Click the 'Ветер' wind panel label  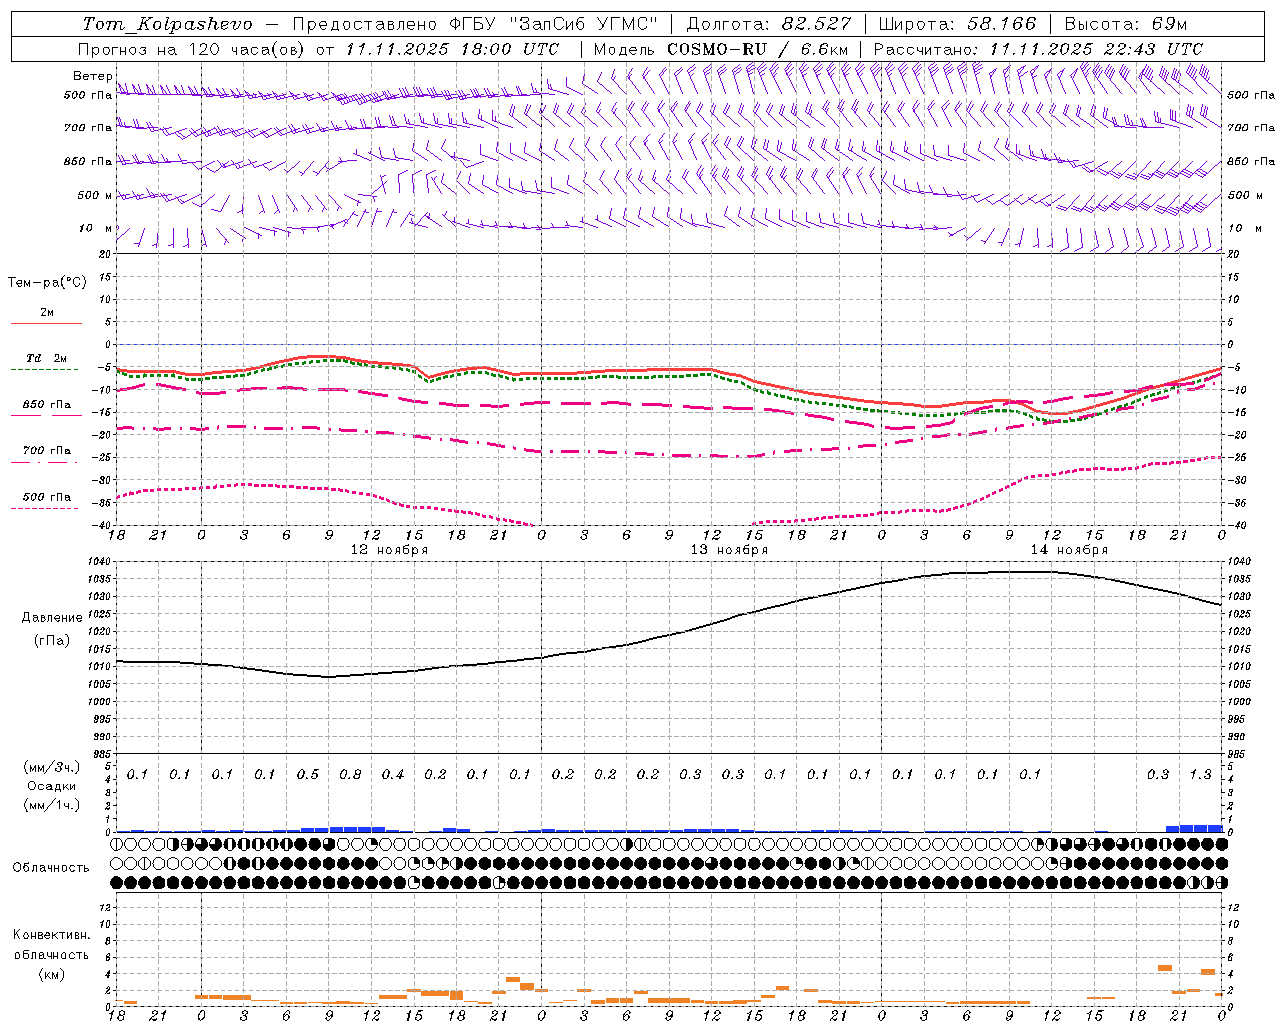click(92, 76)
